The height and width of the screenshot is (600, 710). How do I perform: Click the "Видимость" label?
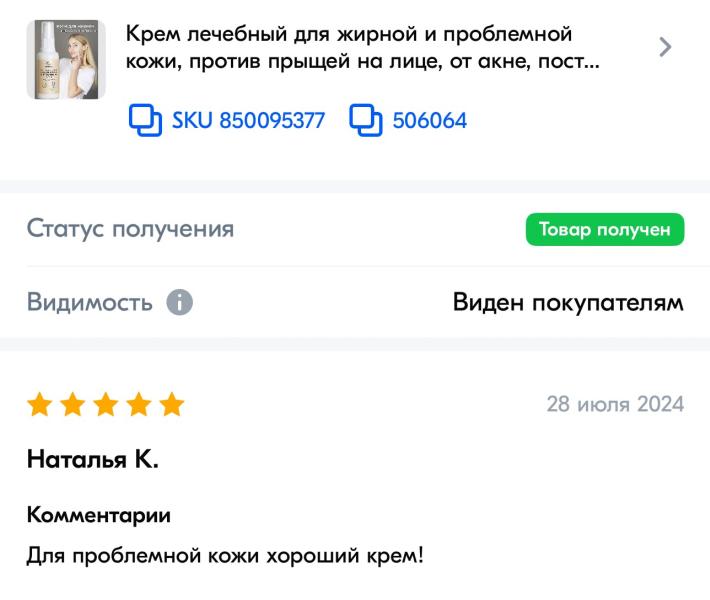click(90, 302)
